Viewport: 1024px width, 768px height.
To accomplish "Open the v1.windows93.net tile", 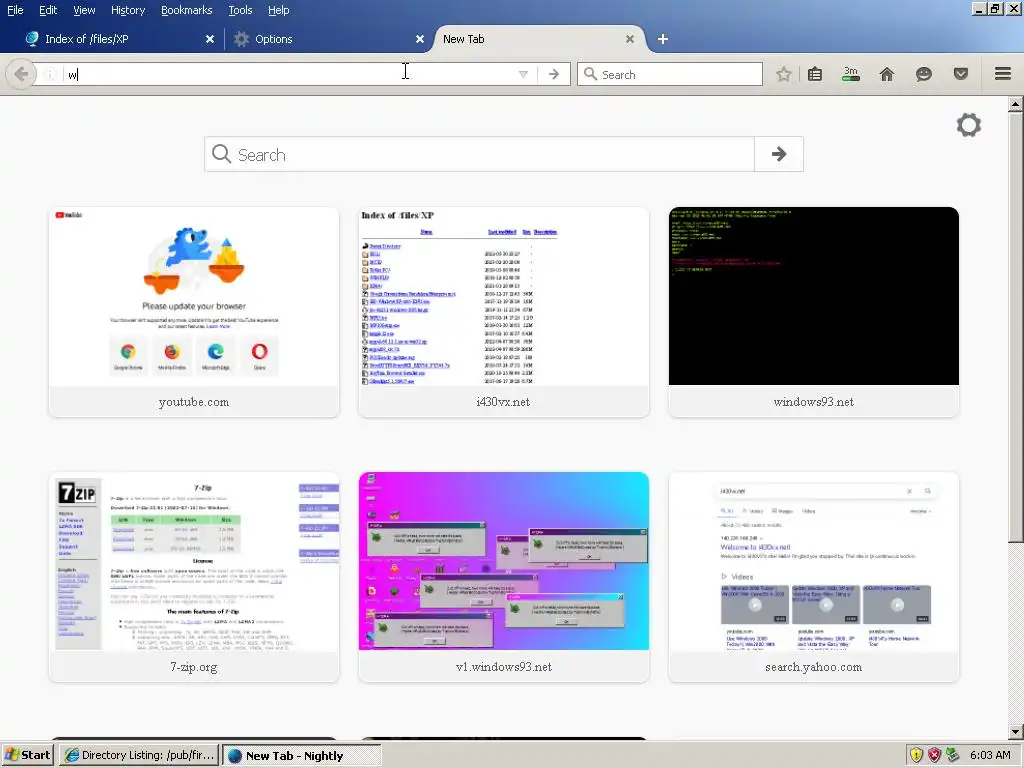I will tap(504, 577).
